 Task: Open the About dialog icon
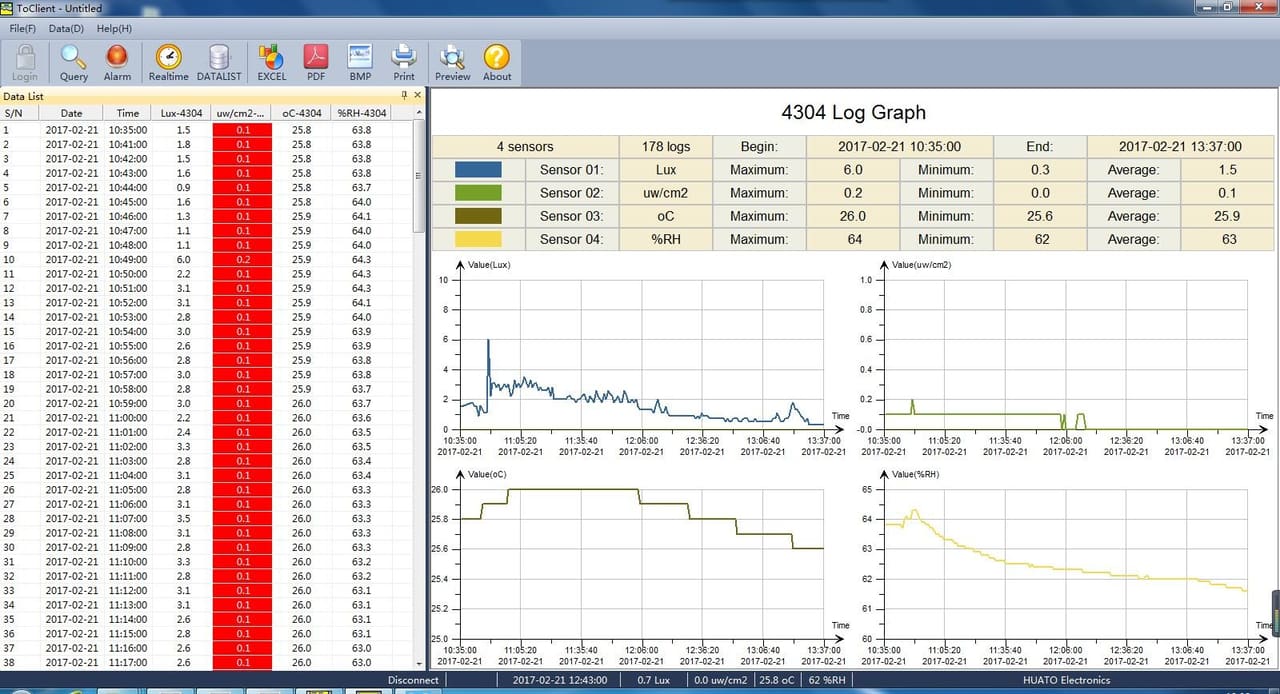tap(497, 62)
